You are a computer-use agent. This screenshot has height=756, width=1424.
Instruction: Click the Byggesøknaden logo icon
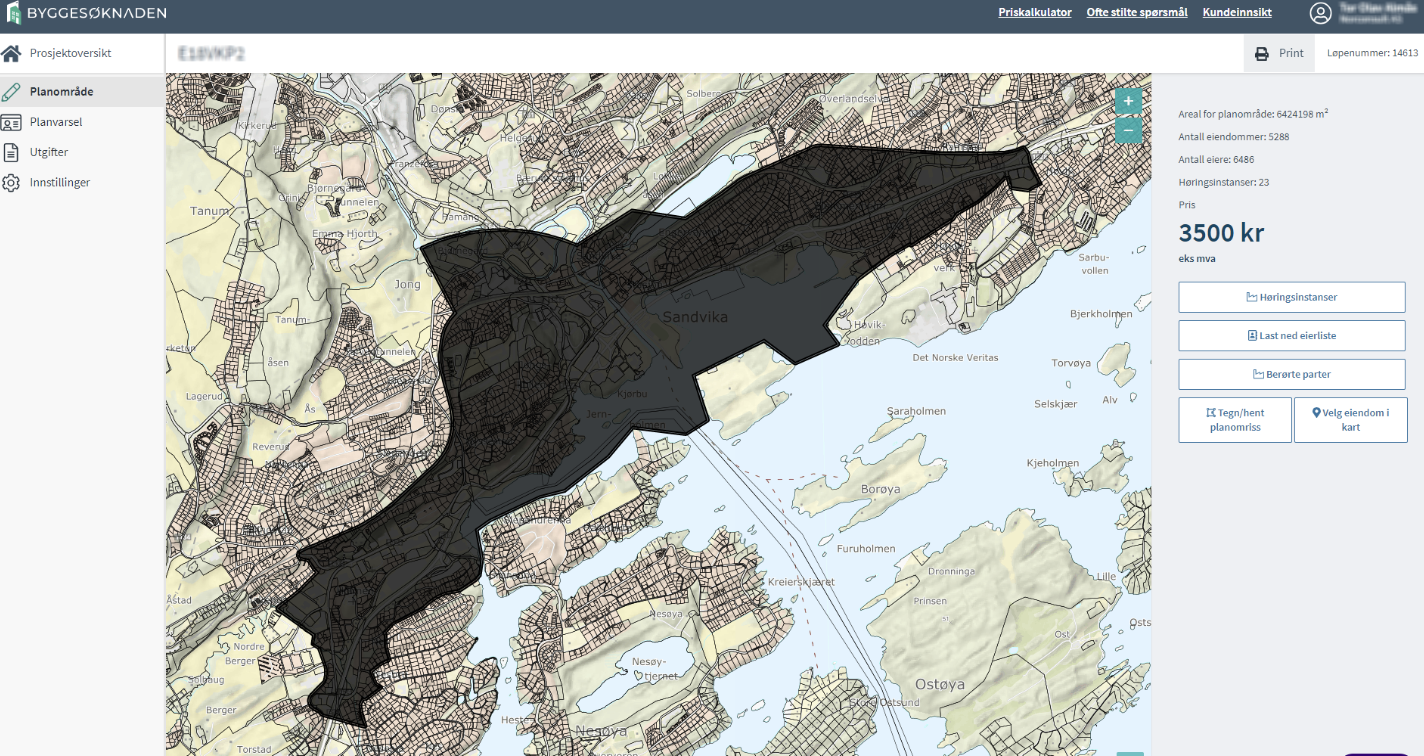(14, 13)
